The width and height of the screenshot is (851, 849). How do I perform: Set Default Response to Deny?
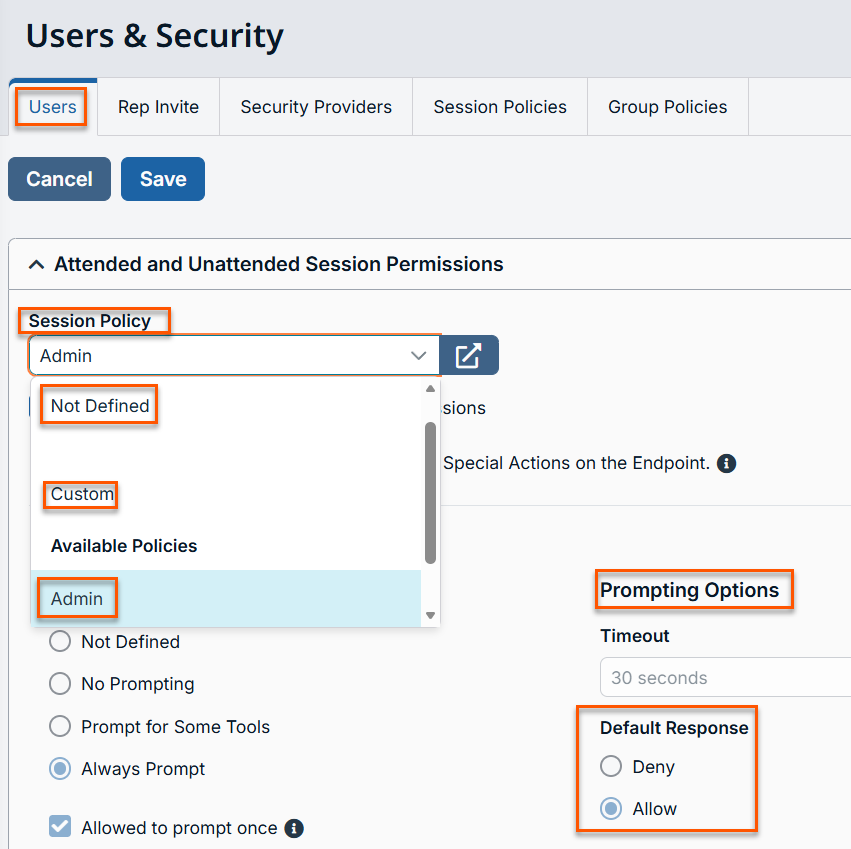611,766
